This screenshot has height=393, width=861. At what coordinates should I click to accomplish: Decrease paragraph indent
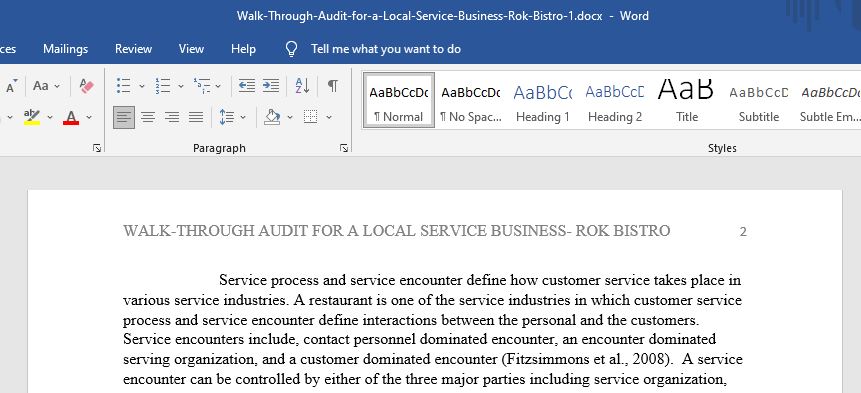pos(247,86)
